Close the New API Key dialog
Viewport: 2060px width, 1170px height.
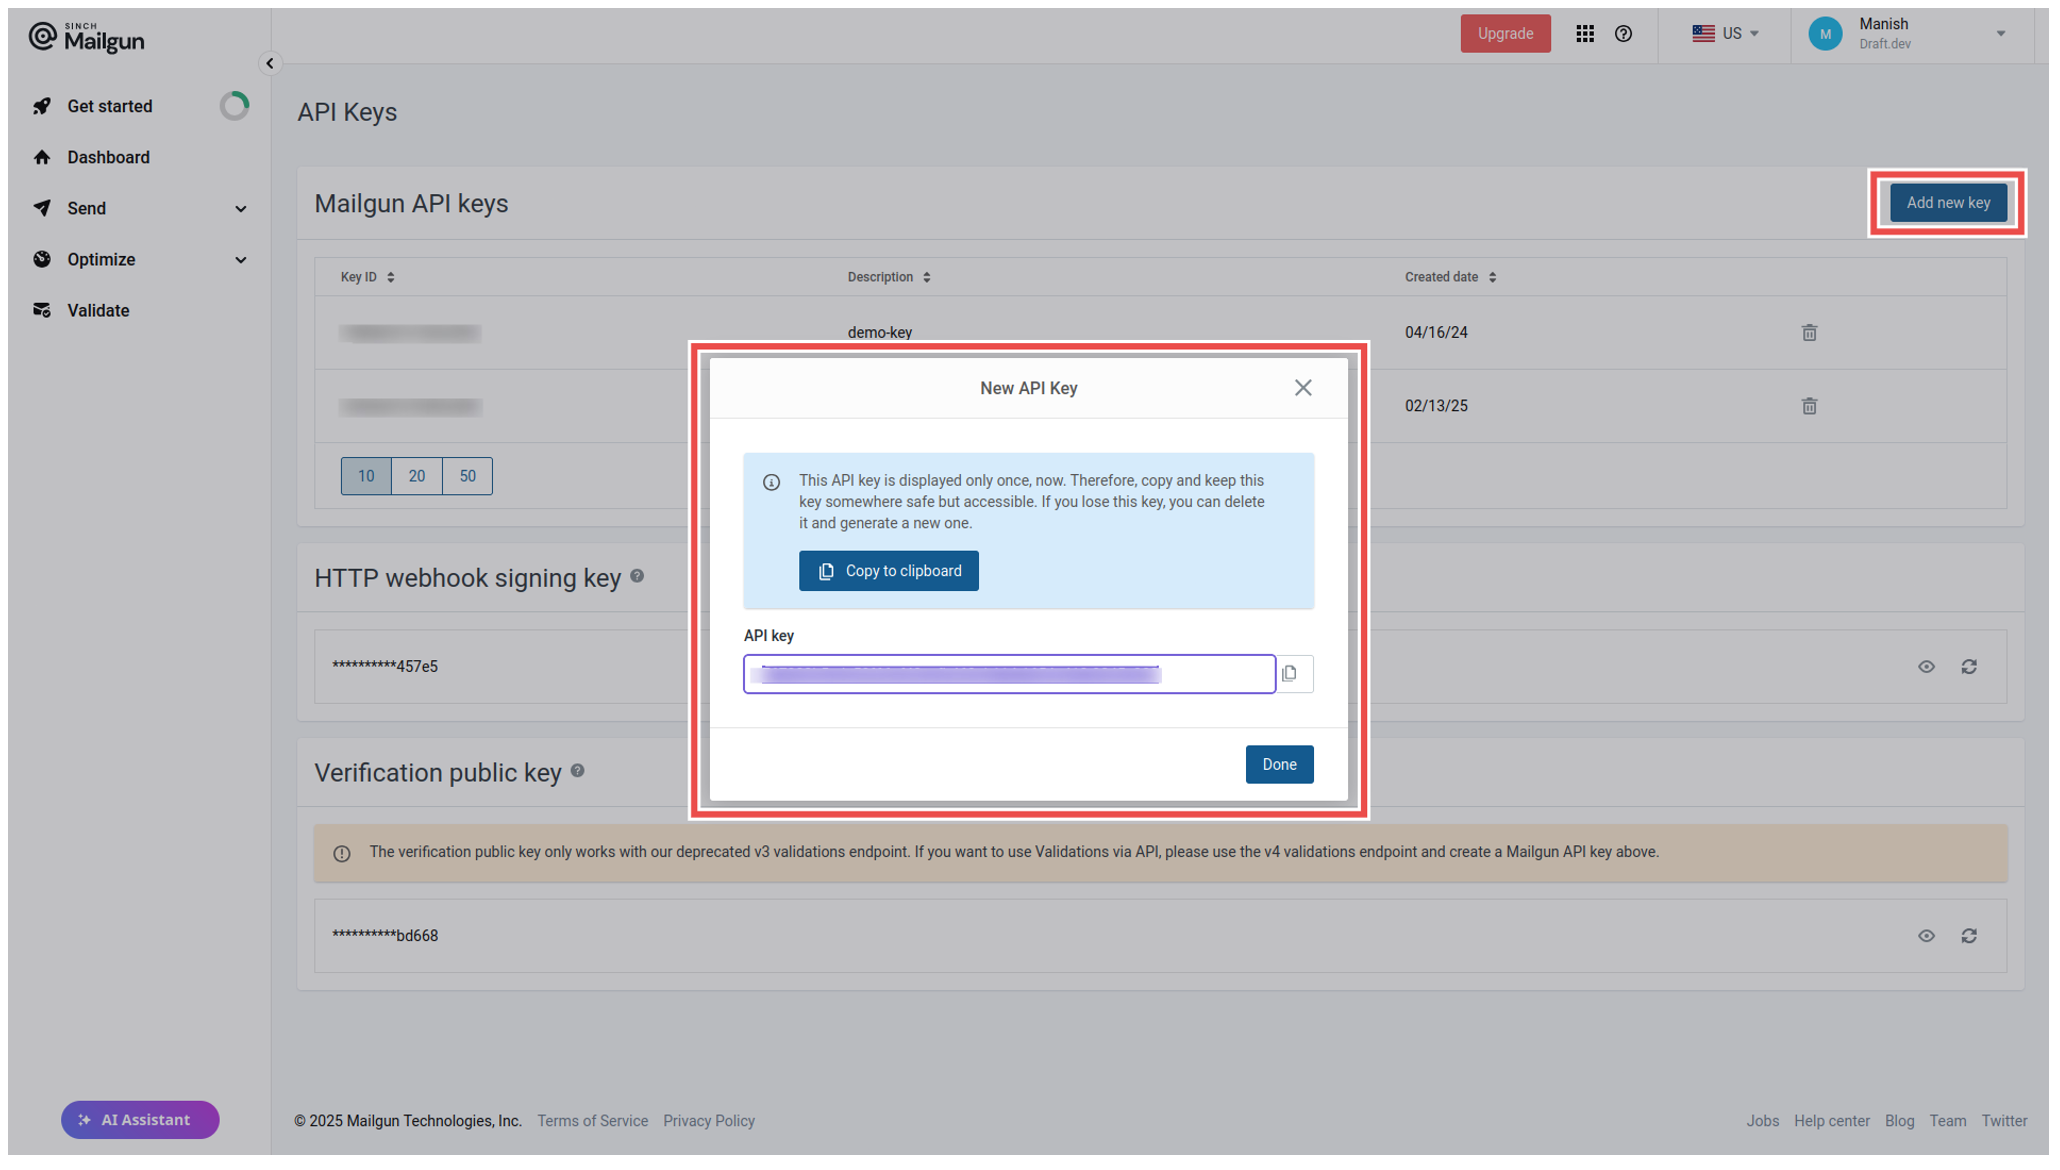pos(1302,388)
